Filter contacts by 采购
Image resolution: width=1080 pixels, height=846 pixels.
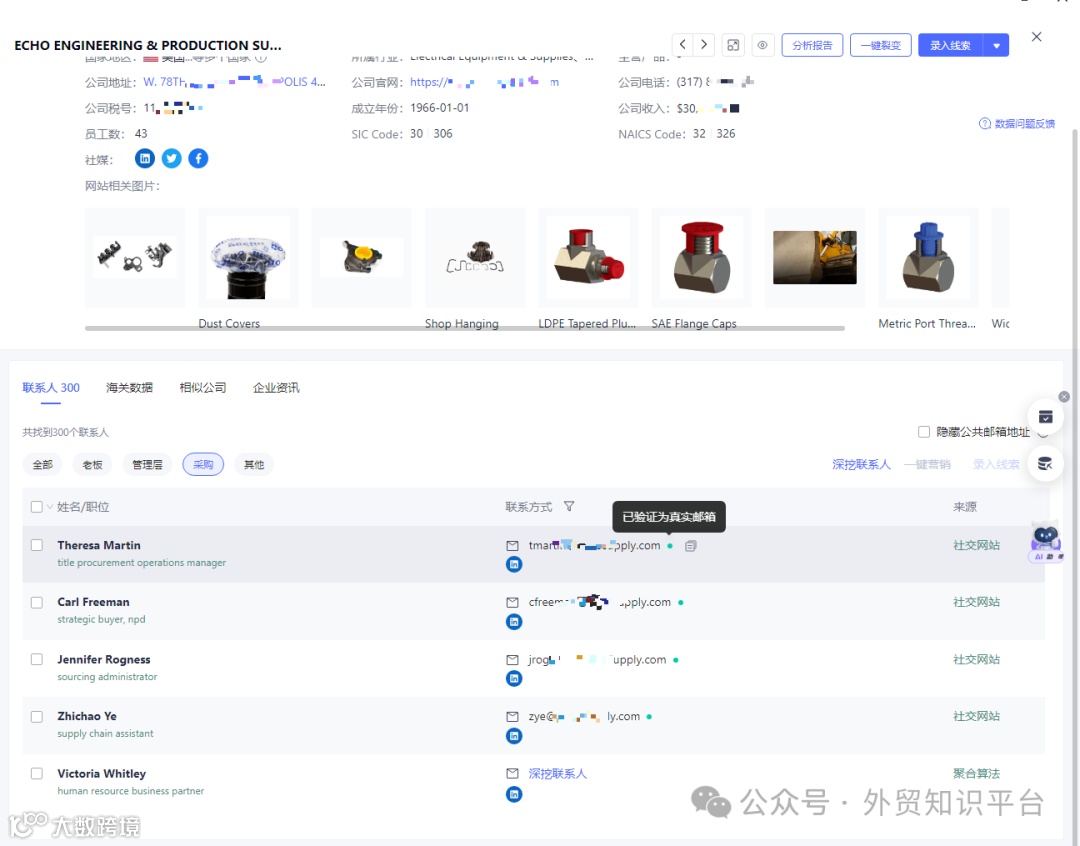coord(203,465)
